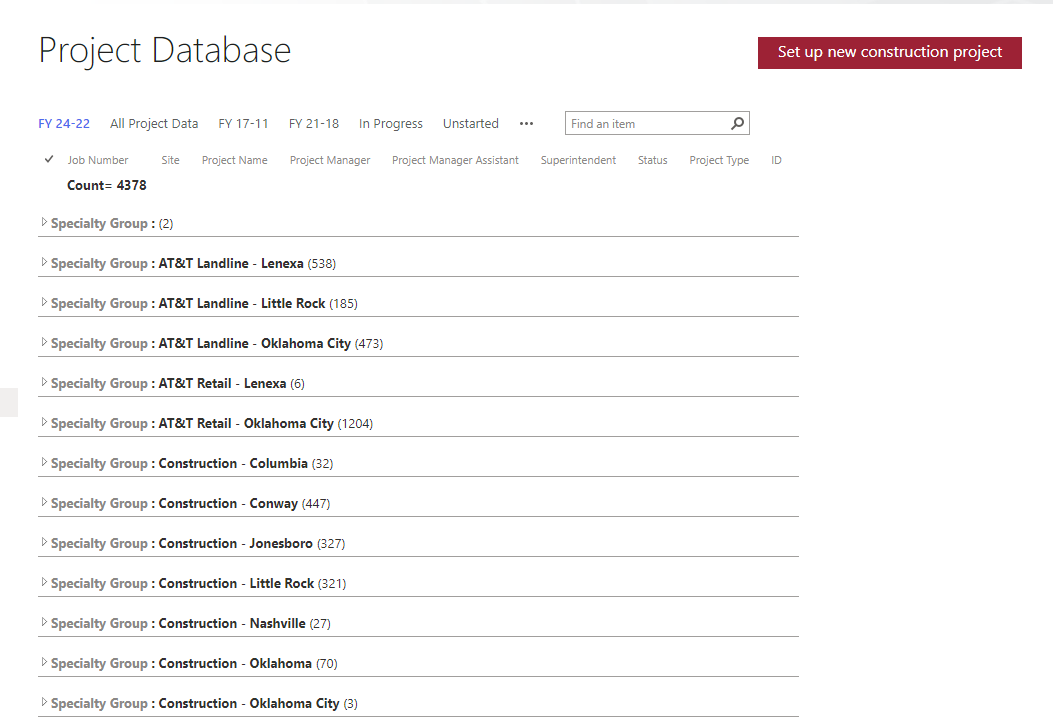The width and height of the screenshot is (1053, 717).
Task: Switch to the In Progress view
Action: click(x=390, y=124)
